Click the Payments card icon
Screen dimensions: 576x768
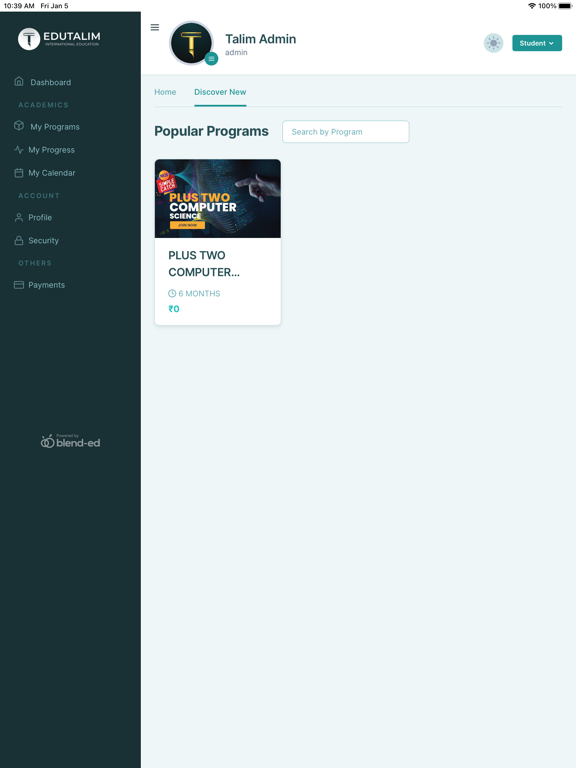click(x=19, y=285)
